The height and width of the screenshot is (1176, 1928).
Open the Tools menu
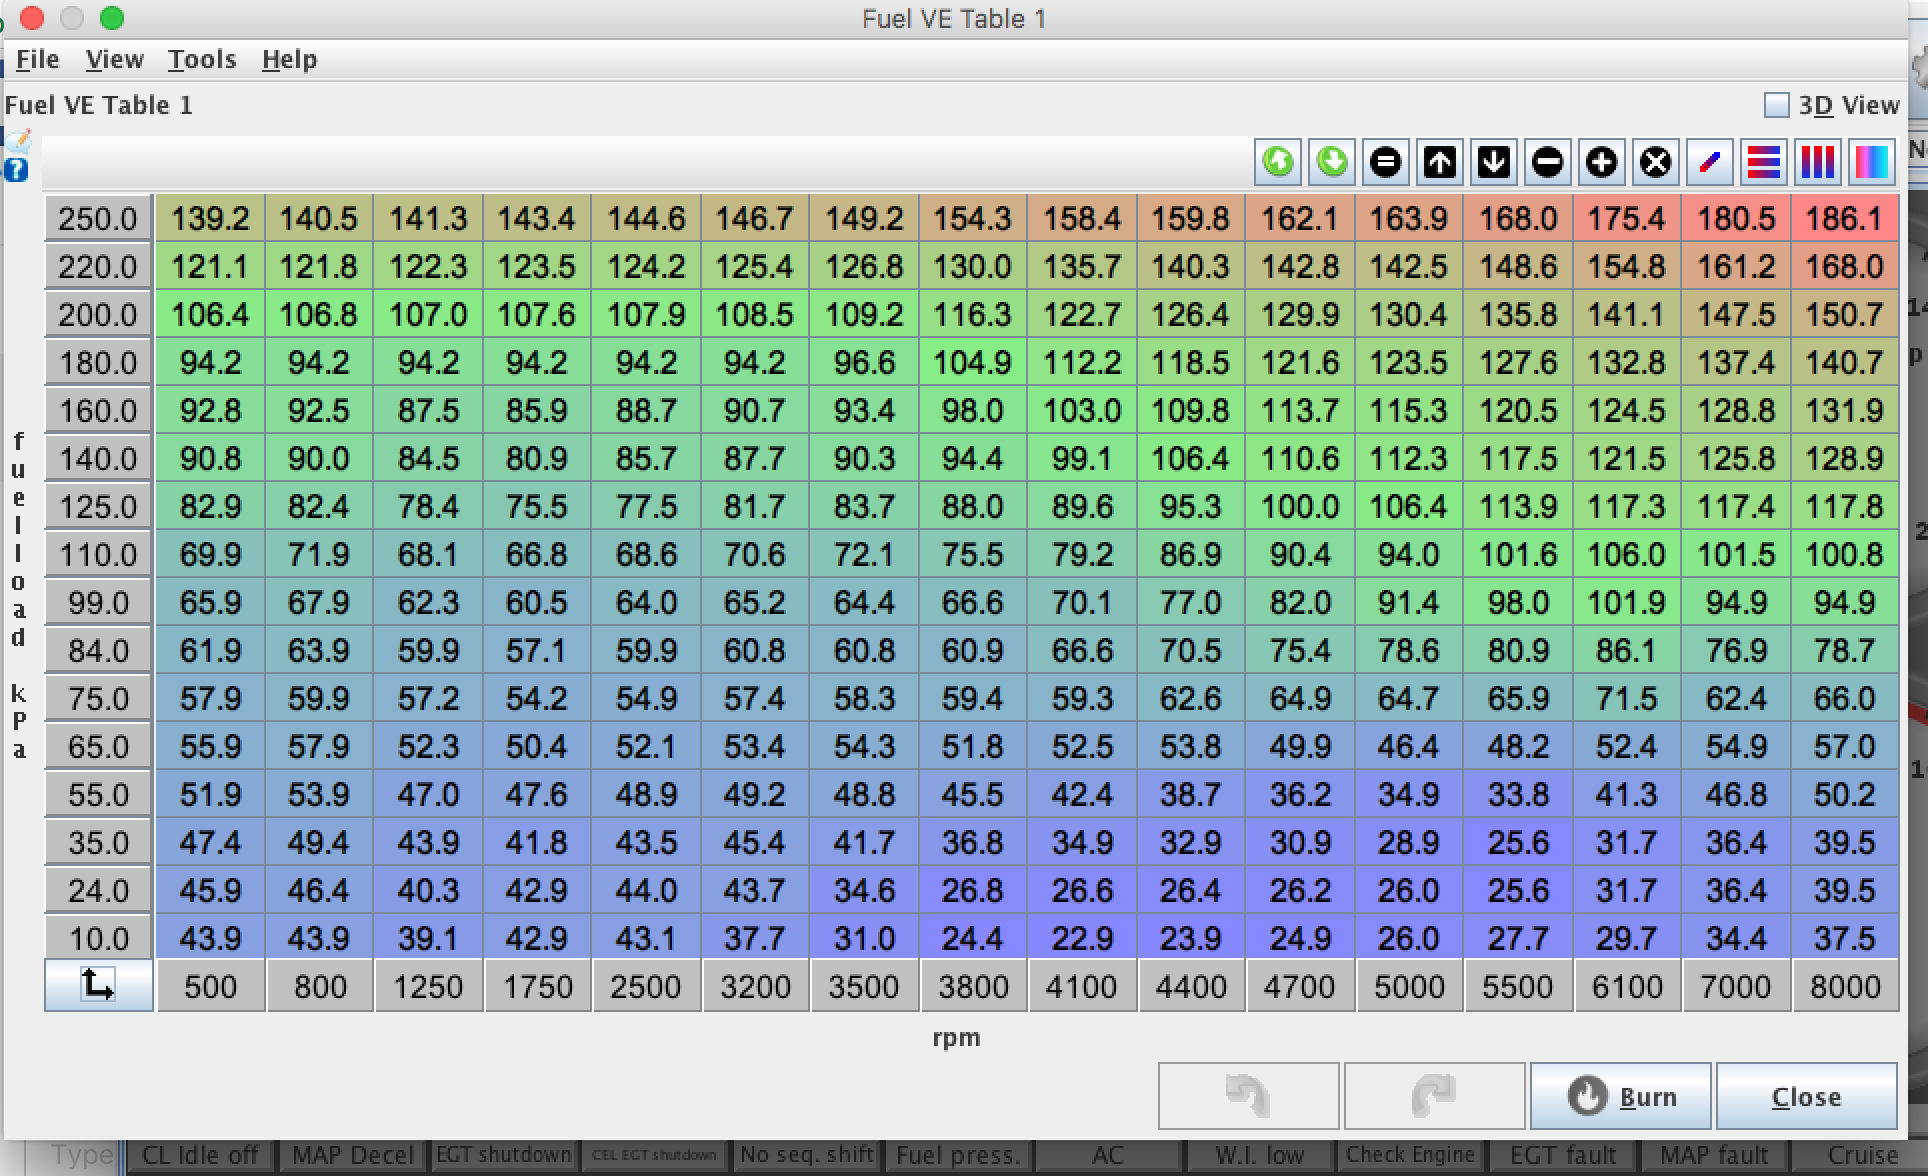(201, 60)
